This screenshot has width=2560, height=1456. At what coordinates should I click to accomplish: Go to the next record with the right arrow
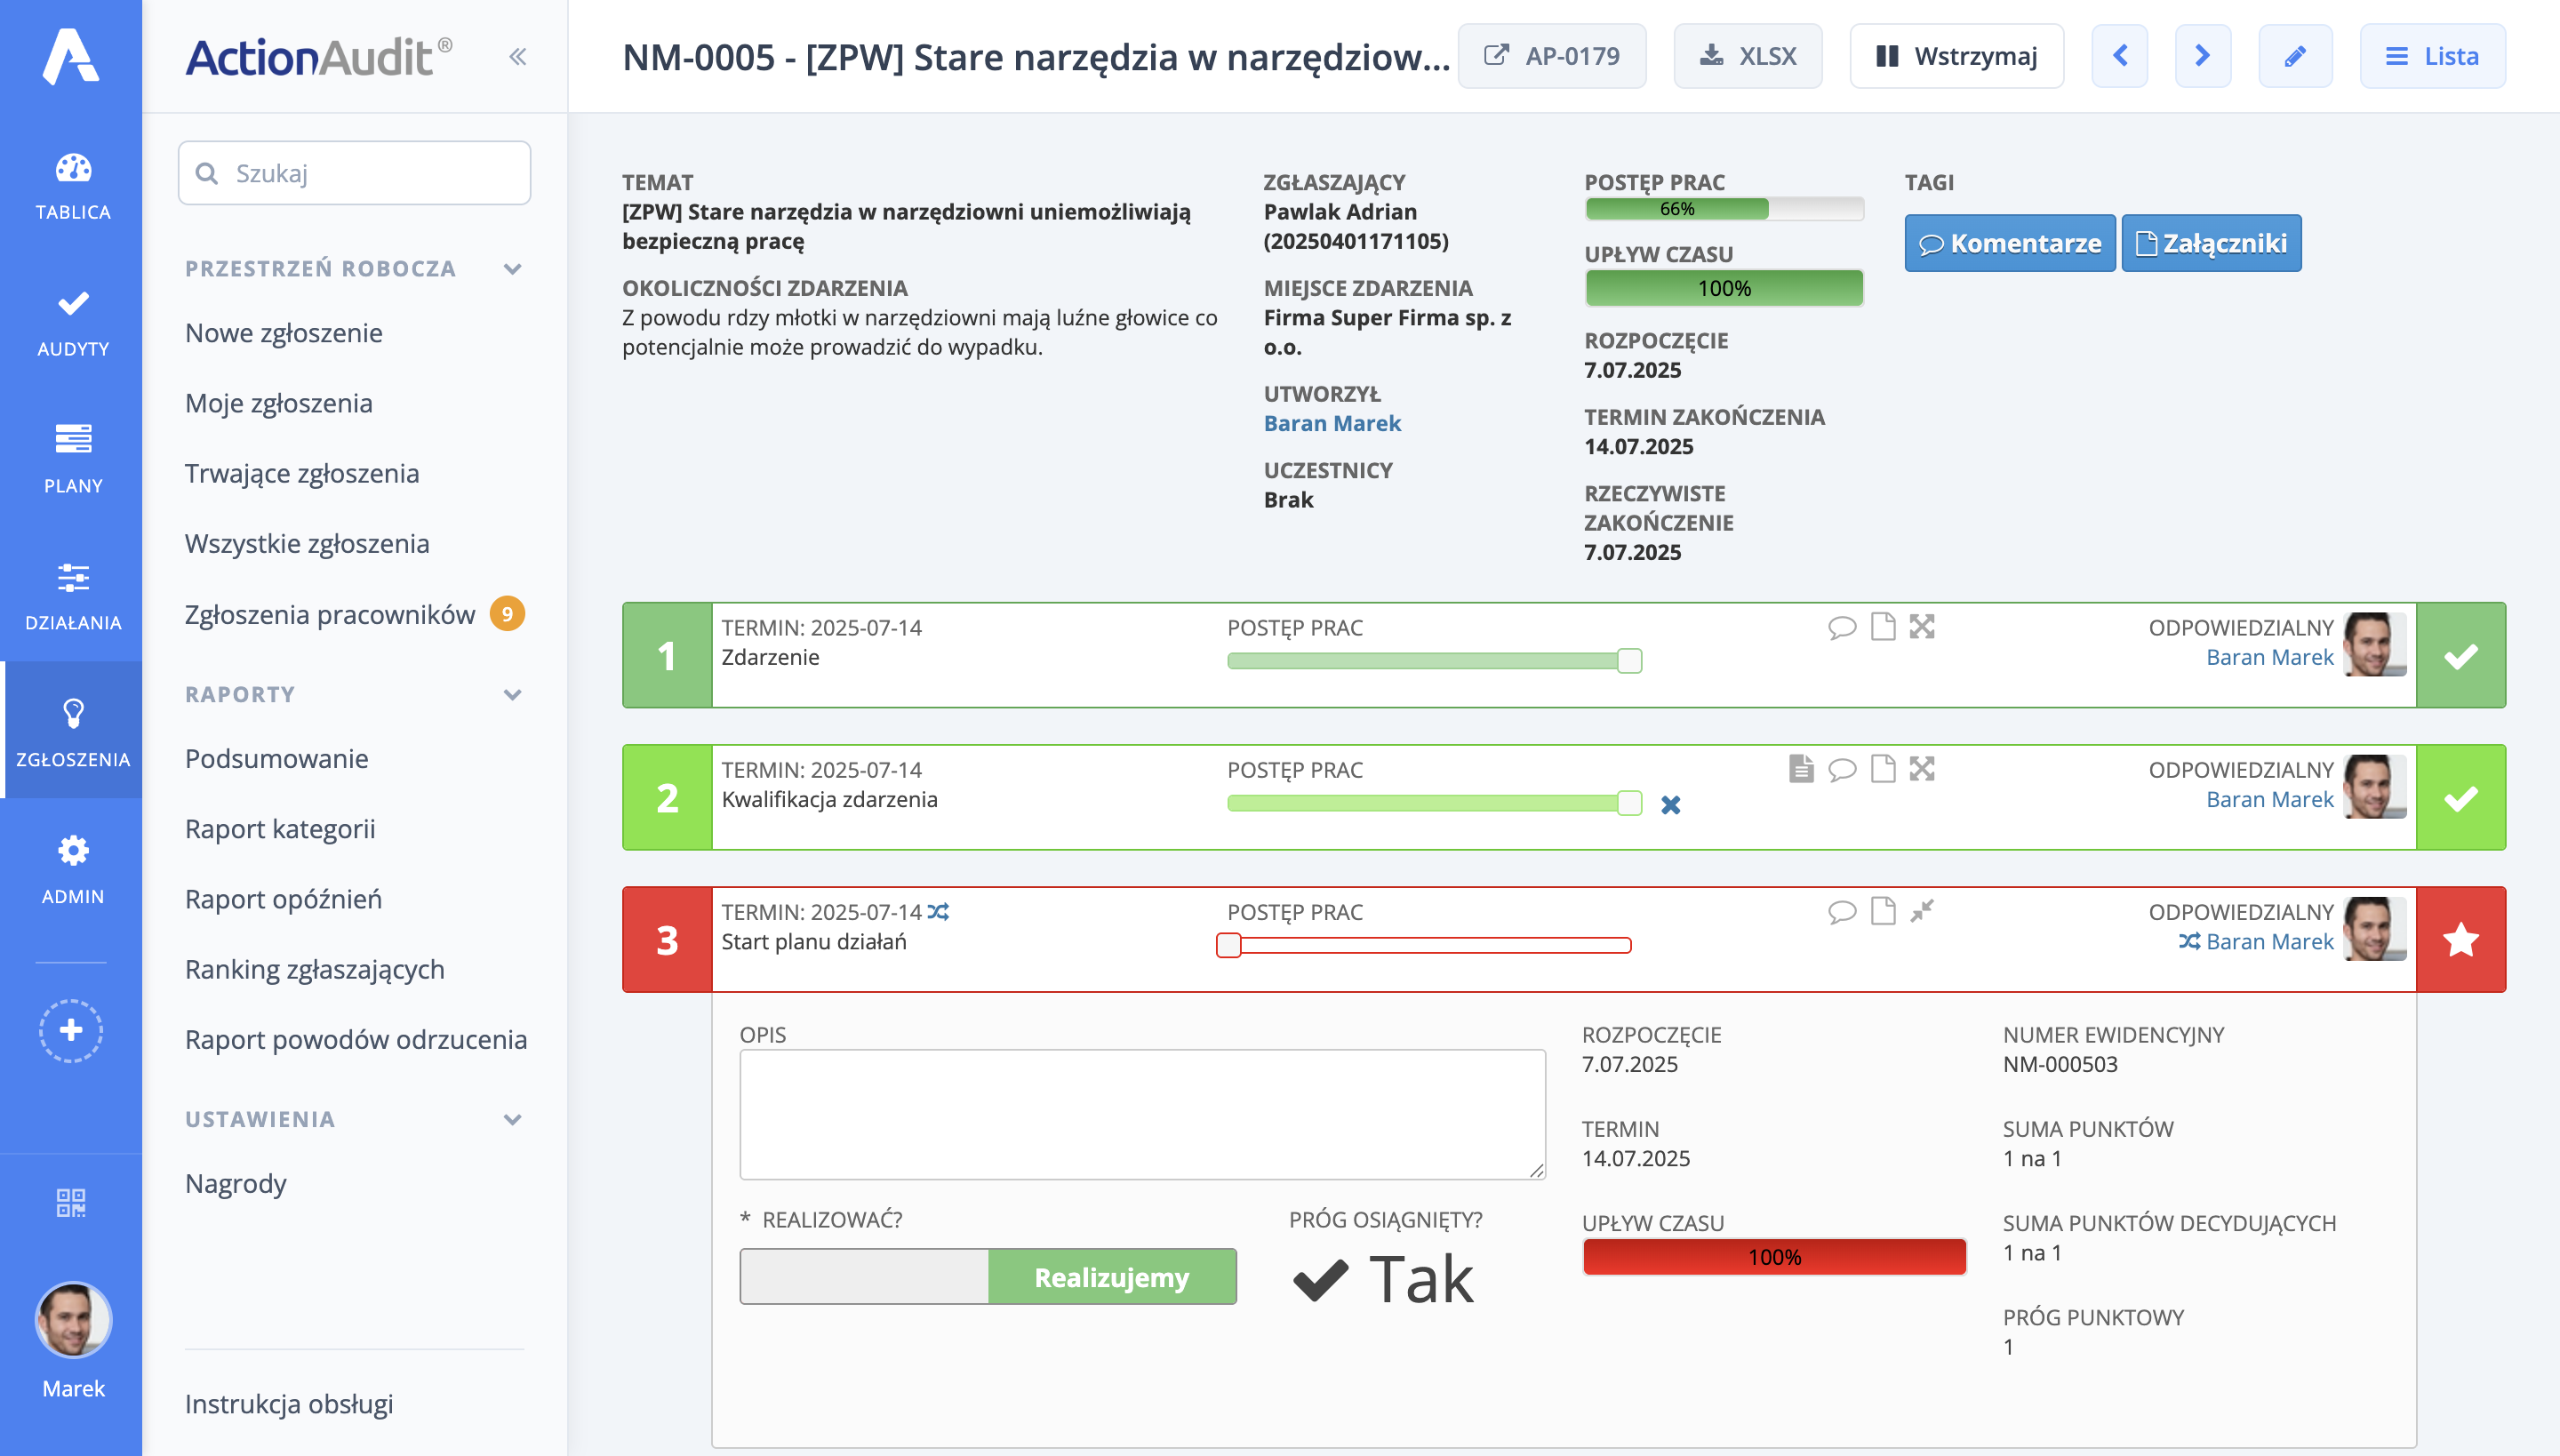pos(2202,57)
